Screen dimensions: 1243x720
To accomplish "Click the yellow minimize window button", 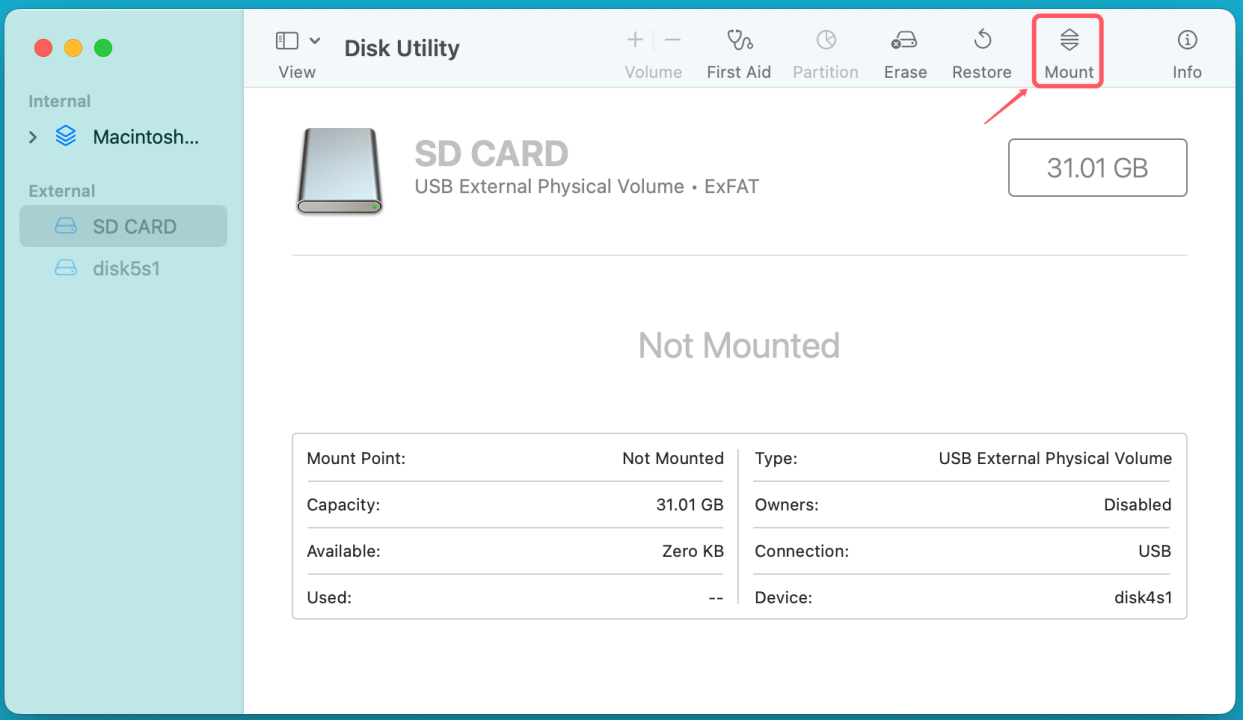I will 73,48.
